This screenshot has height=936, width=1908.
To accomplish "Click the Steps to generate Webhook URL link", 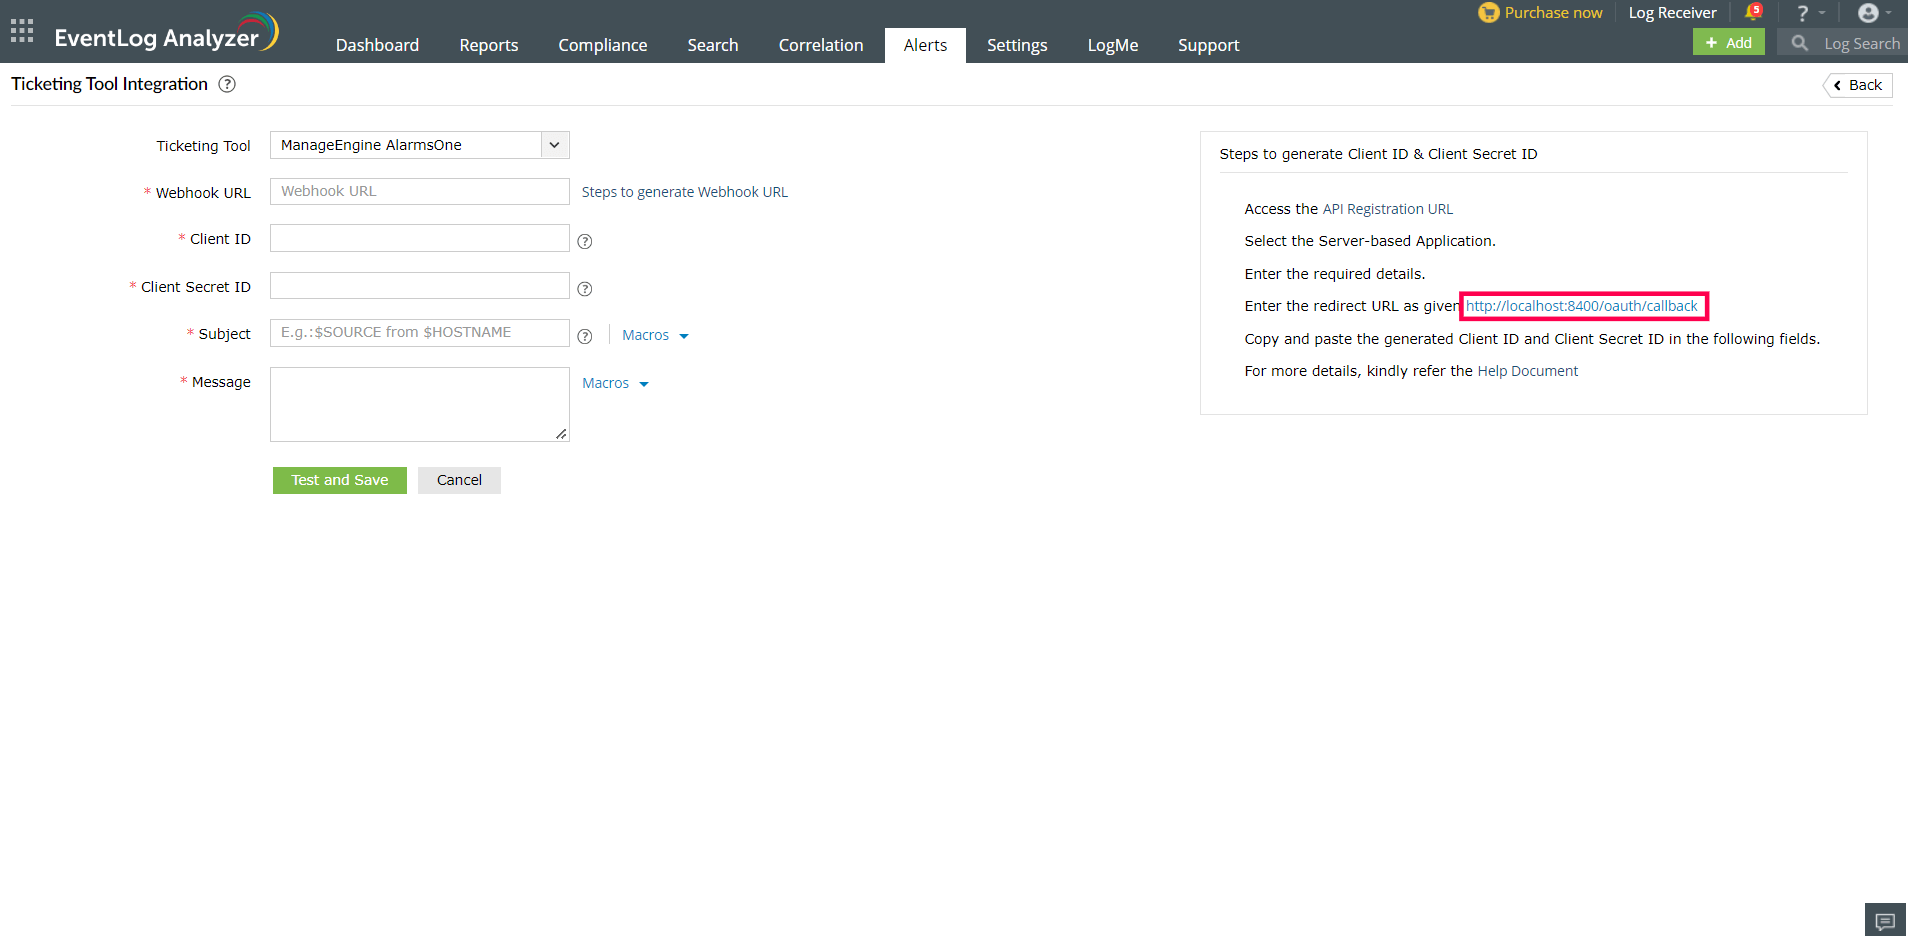I will (x=684, y=192).
